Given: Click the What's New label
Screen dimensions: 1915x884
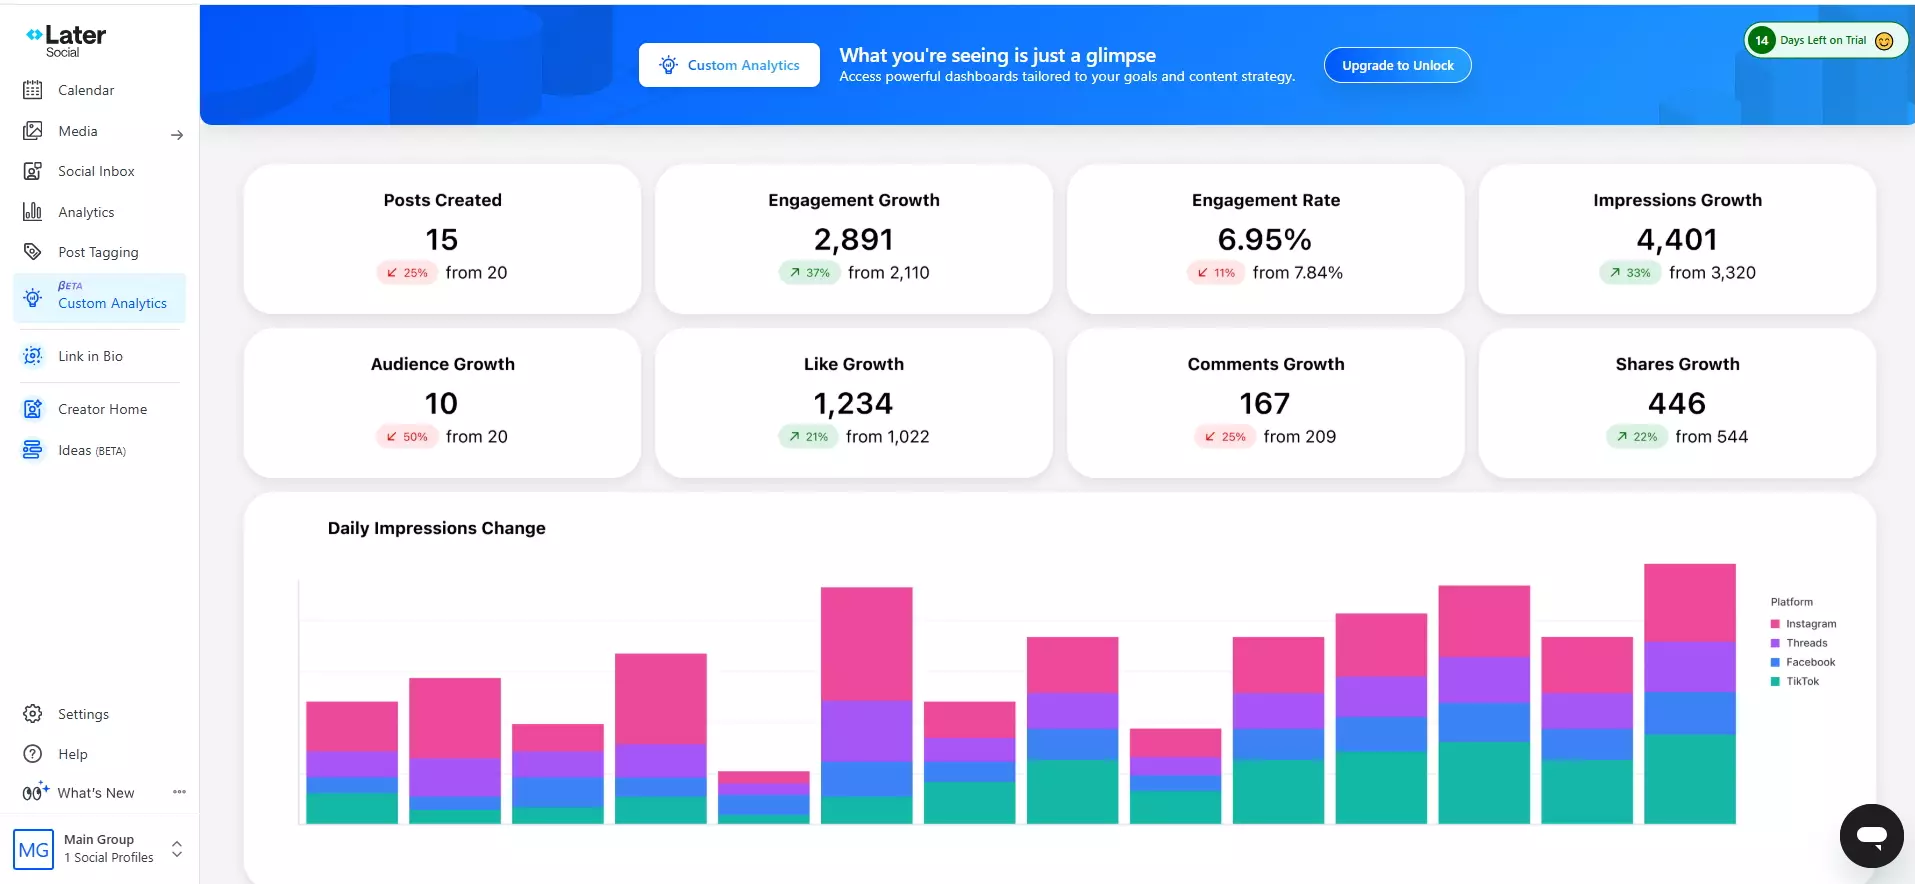Looking at the screenshot, I should [x=96, y=793].
